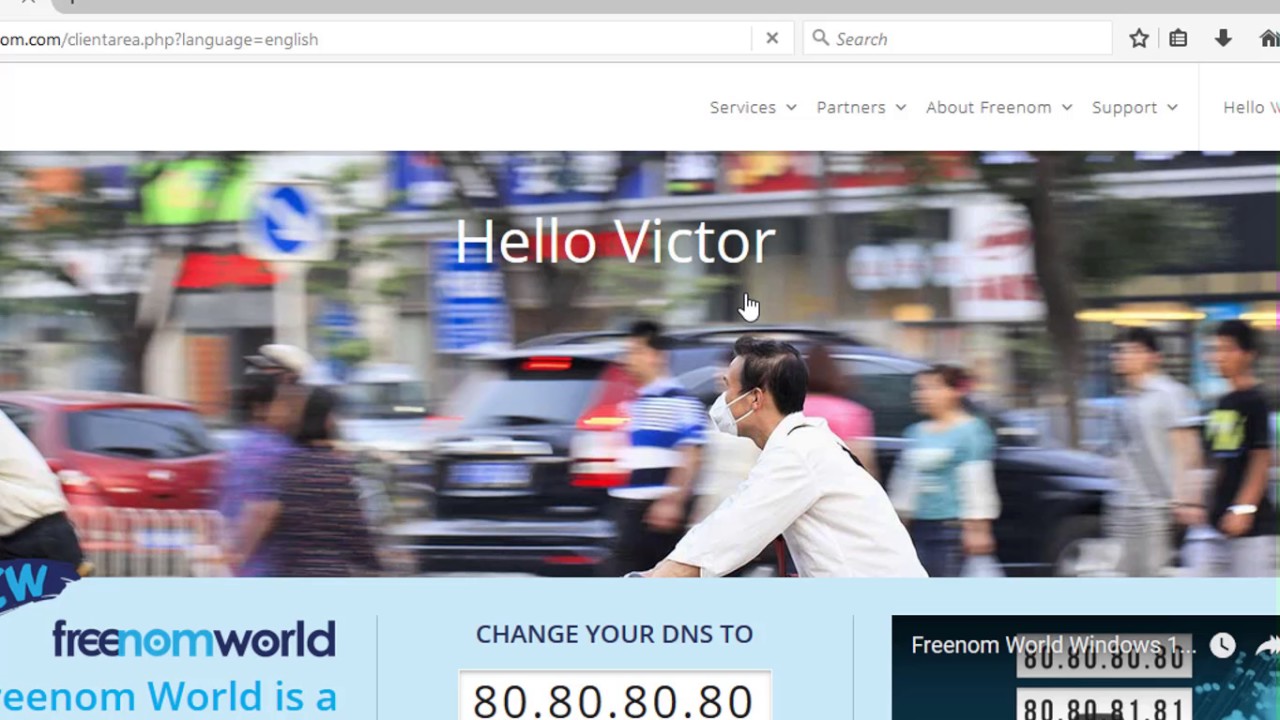The image size is (1280, 720).
Task: Expand the Support dropdown menu
Action: click(x=1135, y=107)
